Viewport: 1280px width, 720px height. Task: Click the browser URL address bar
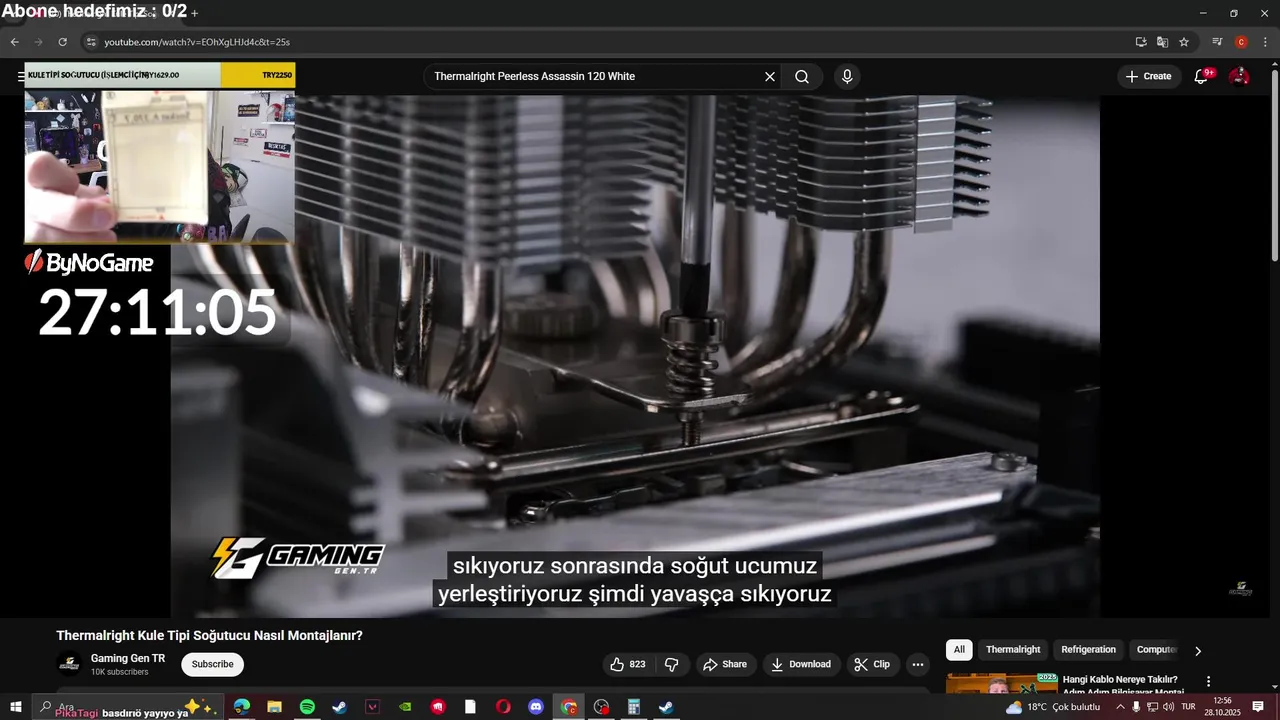(600, 42)
